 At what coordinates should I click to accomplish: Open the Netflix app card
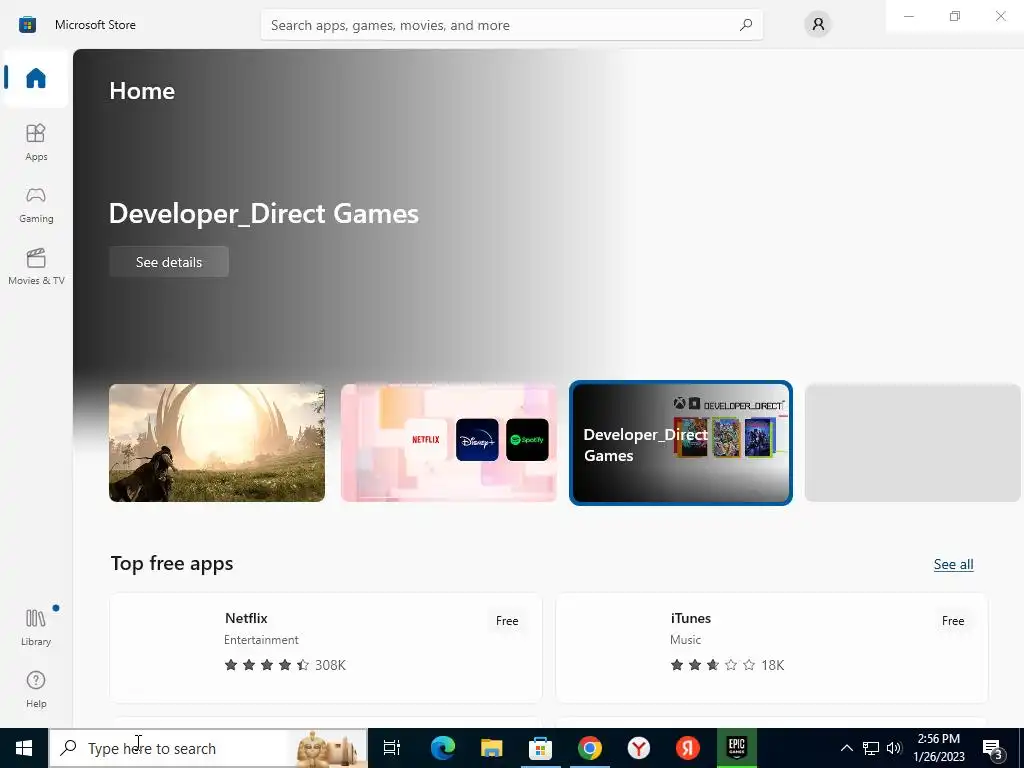(326, 648)
